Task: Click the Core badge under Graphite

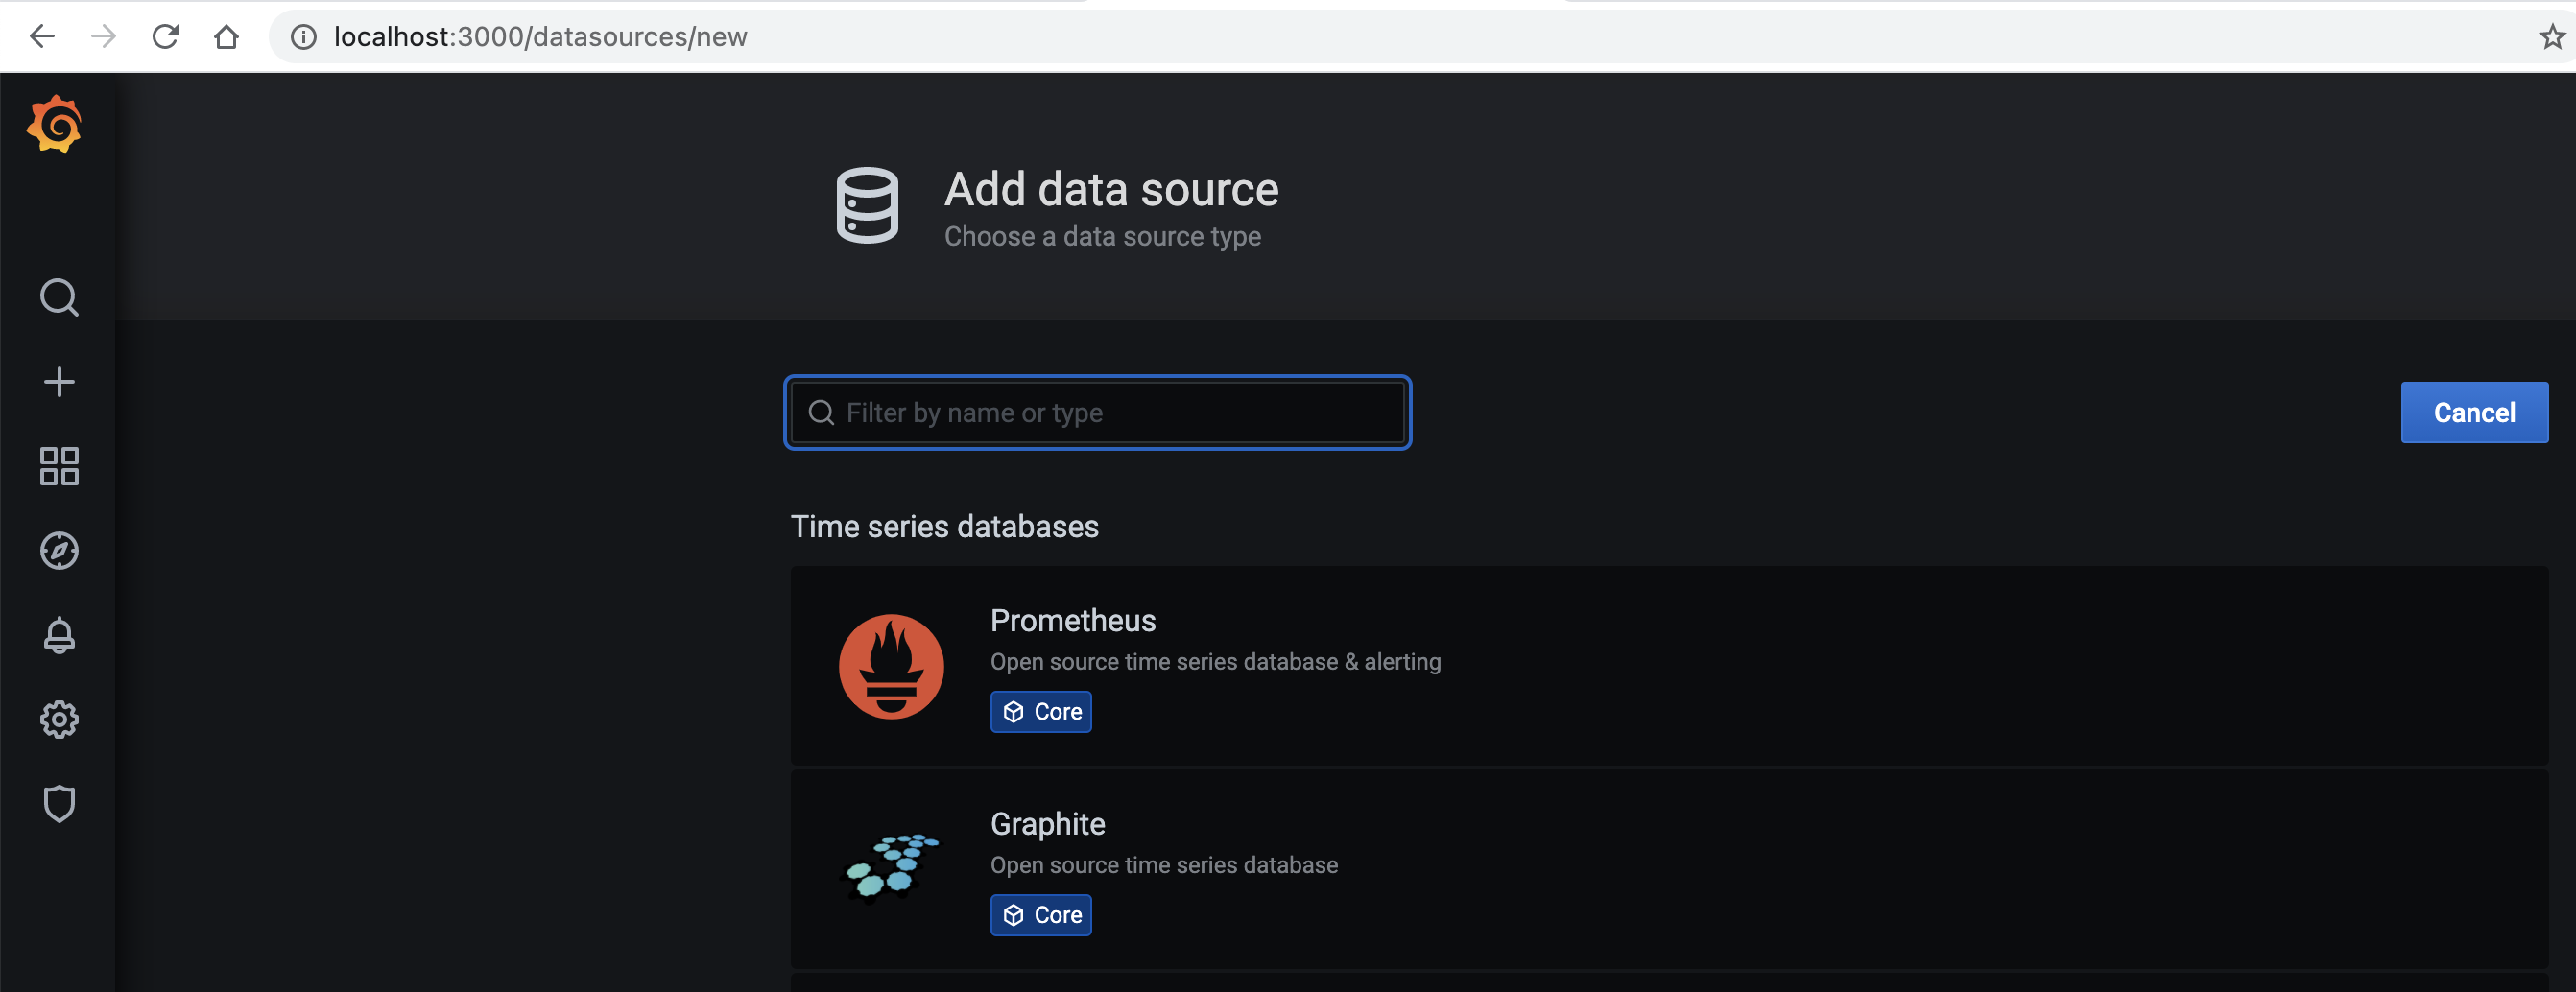Action: click(1041, 915)
